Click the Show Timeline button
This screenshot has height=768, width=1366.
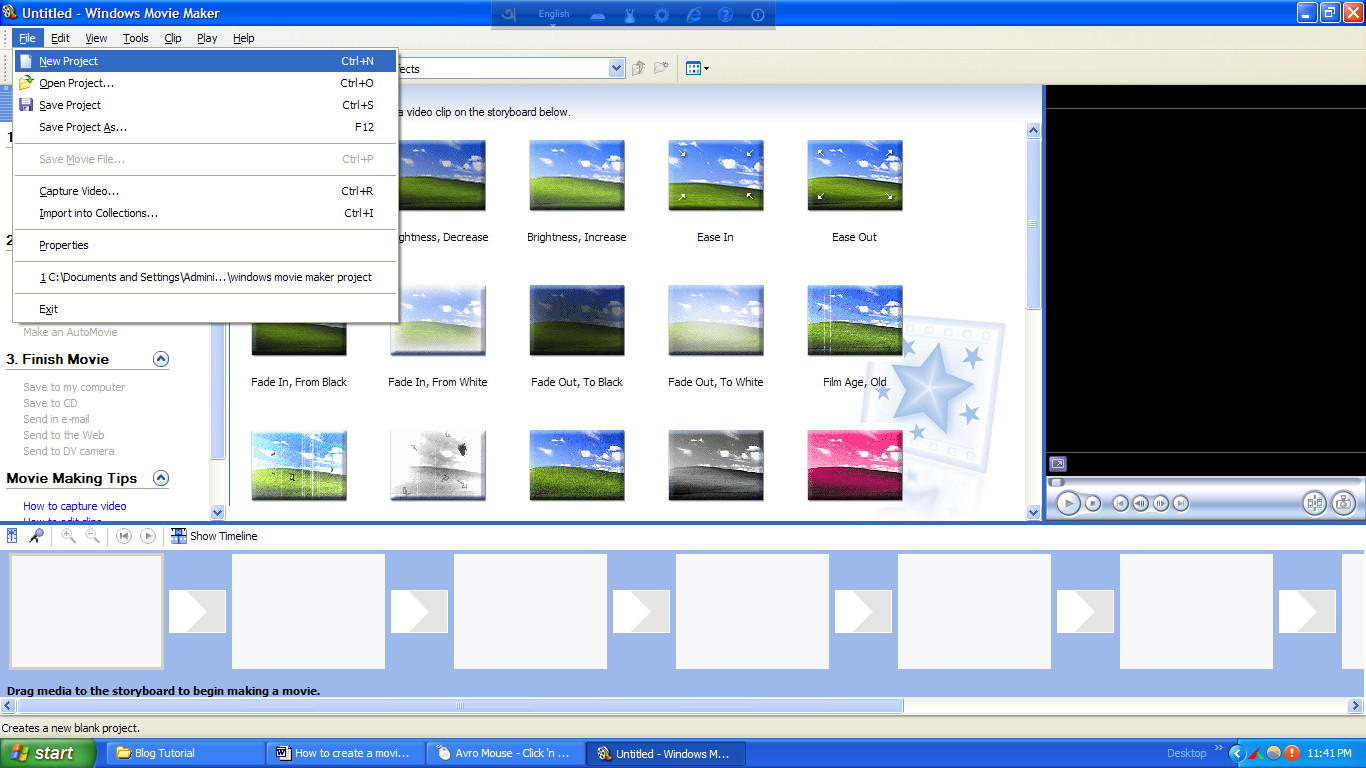[x=214, y=536]
